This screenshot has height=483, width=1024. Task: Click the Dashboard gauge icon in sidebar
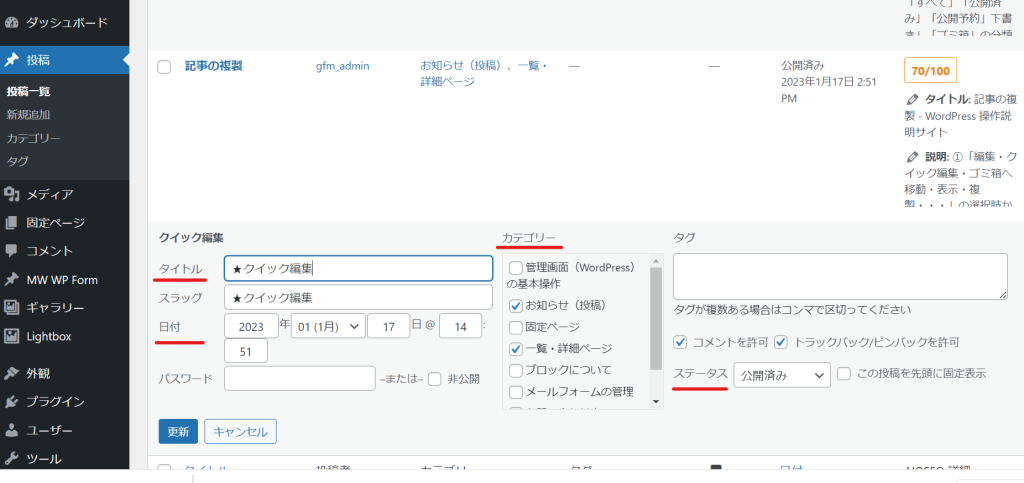point(12,22)
